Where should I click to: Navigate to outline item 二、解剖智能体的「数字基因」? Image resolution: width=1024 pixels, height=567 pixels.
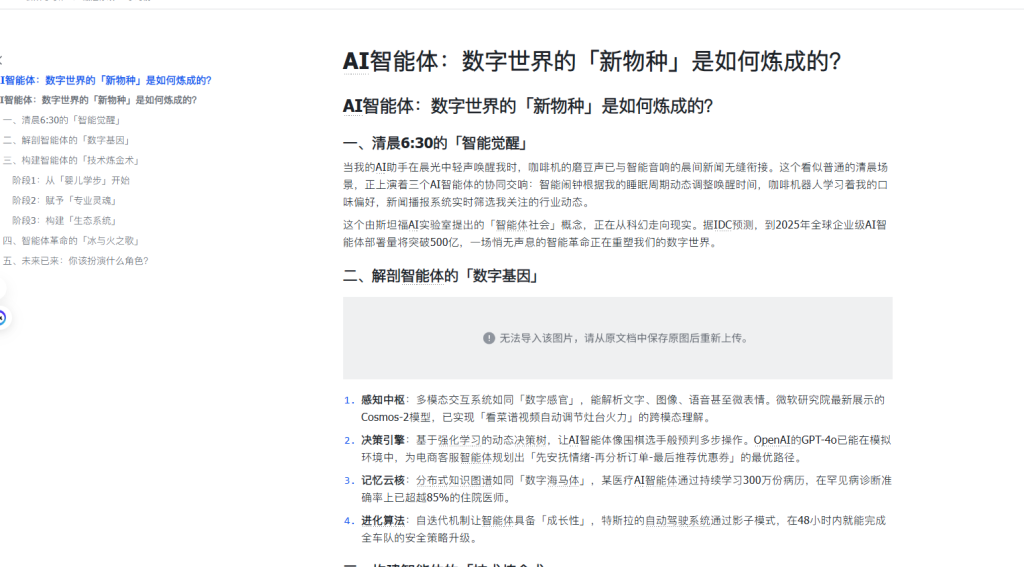(66, 140)
